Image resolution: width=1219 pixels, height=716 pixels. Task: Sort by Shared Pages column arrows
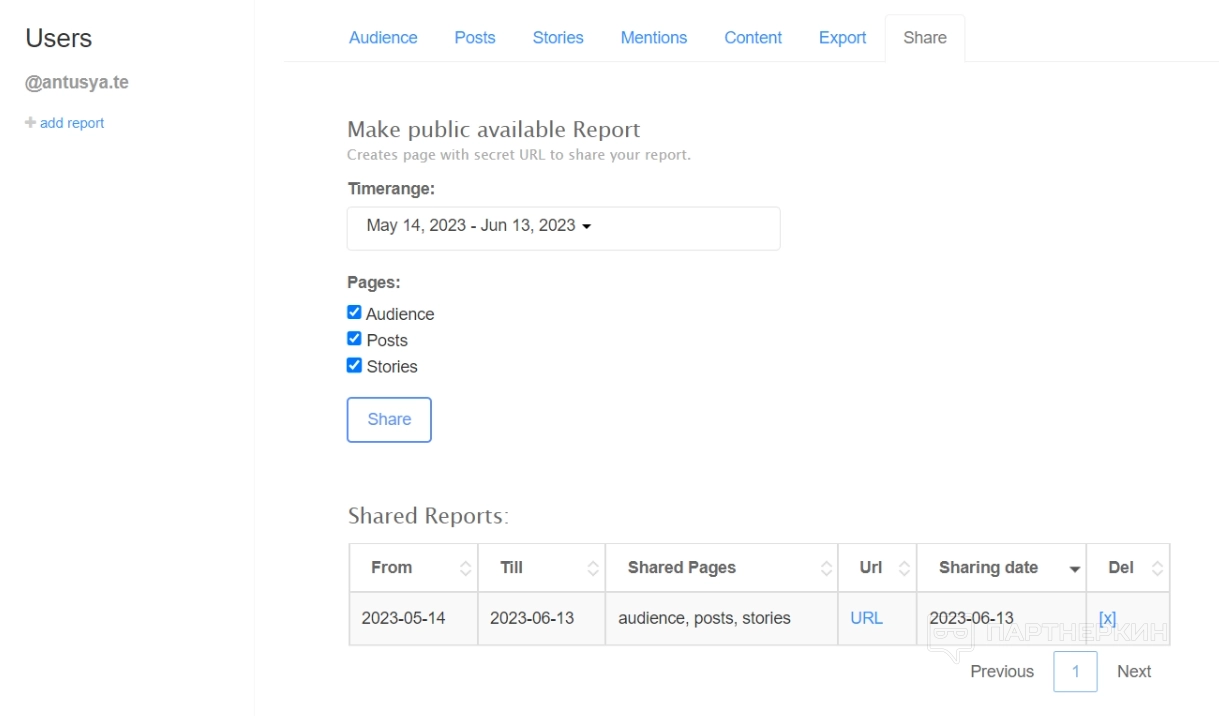[x=826, y=568]
